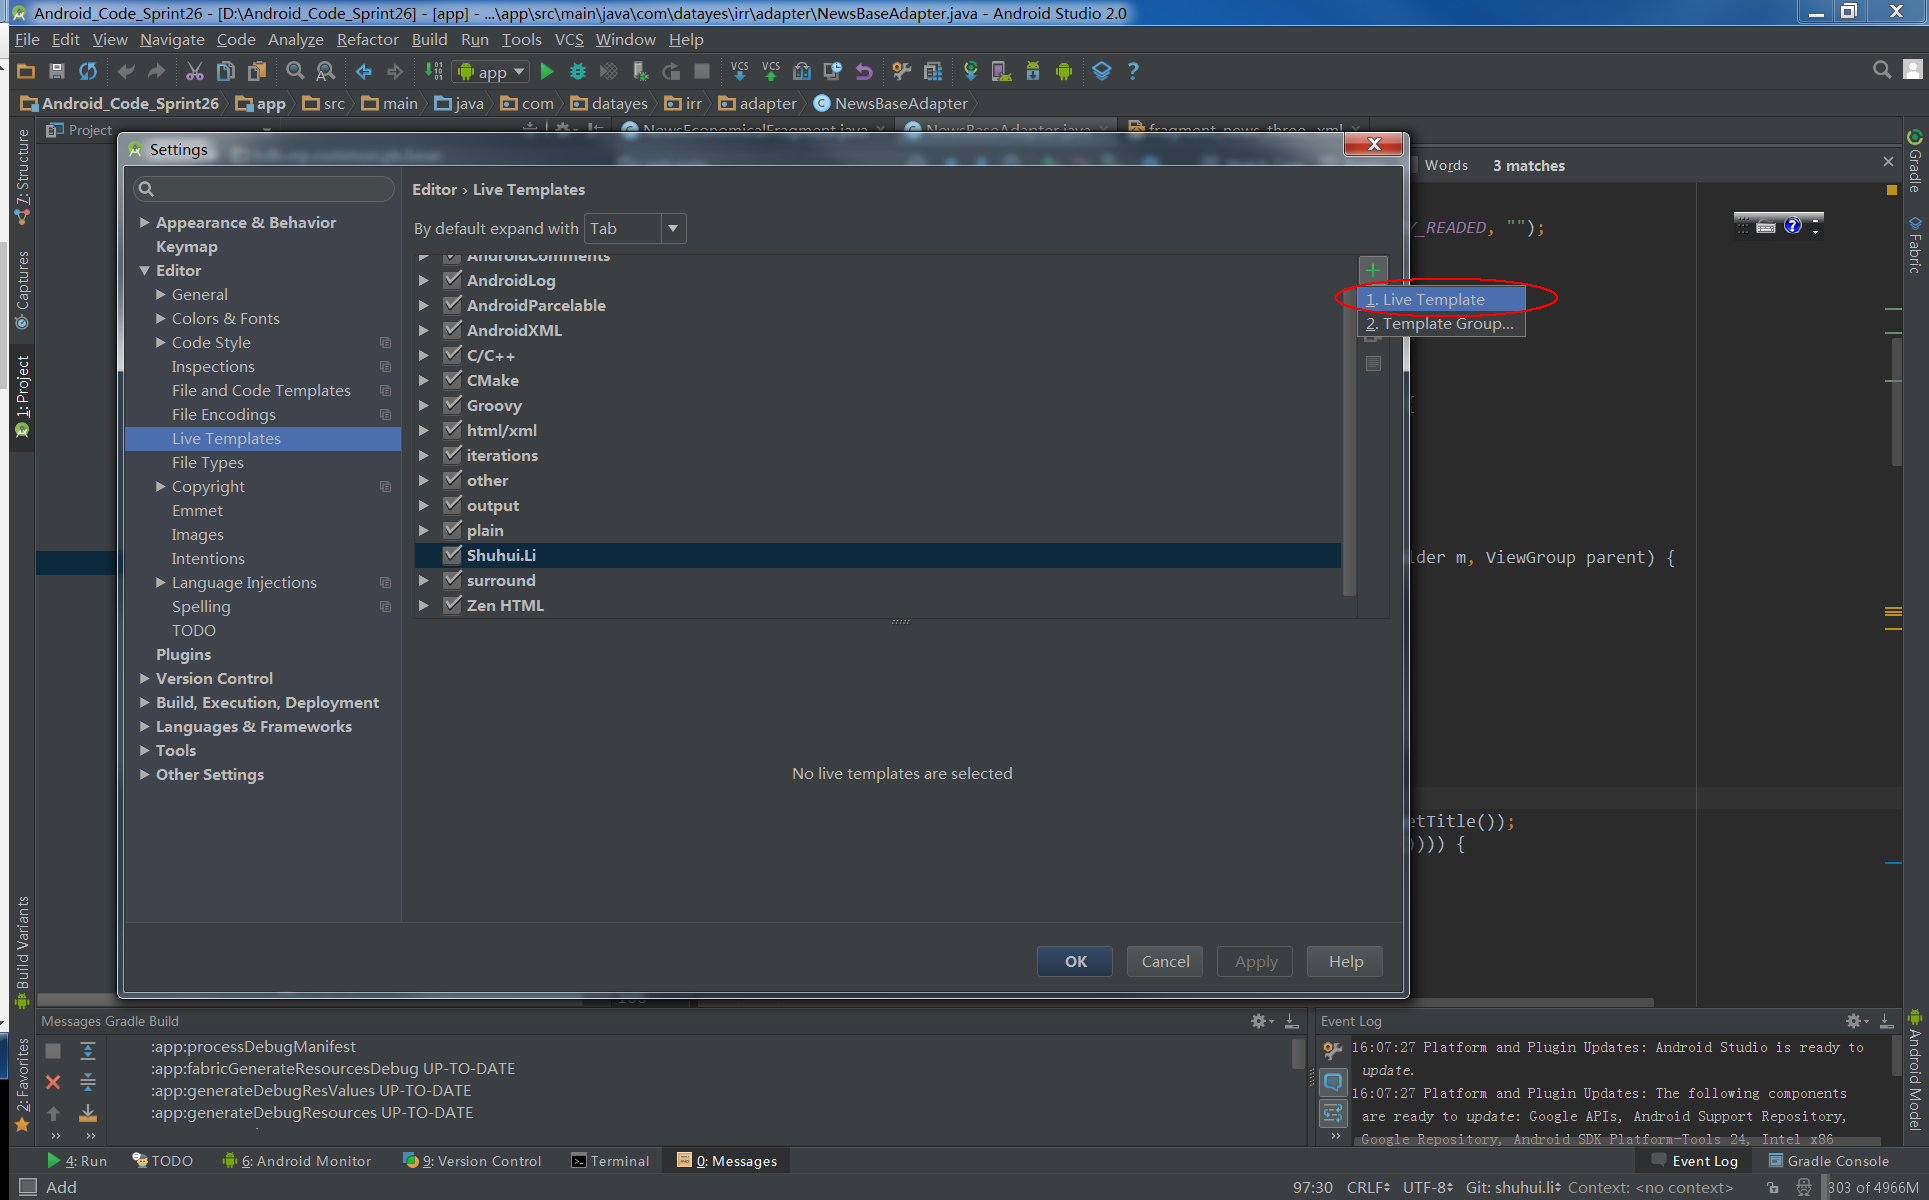This screenshot has width=1929, height=1200.
Task: Toggle the Shuhui.Li group checkbox
Action: (x=453, y=555)
